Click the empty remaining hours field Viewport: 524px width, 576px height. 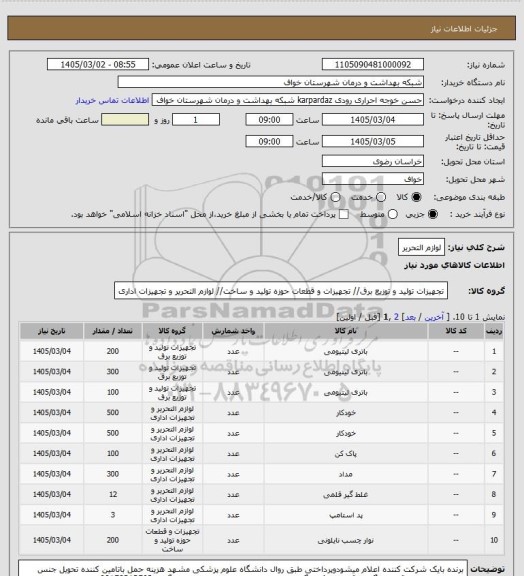coord(125,120)
